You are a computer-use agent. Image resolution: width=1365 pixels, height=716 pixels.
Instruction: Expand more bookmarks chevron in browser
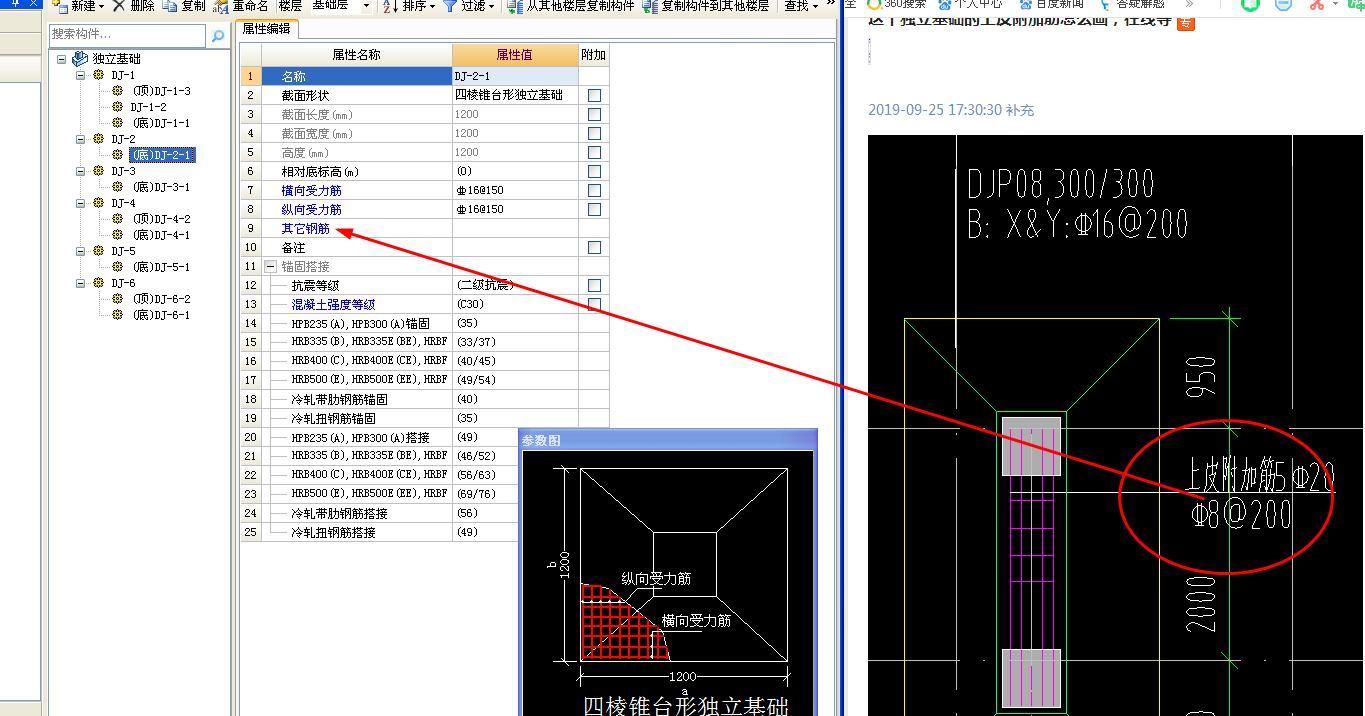click(1189, 4)
